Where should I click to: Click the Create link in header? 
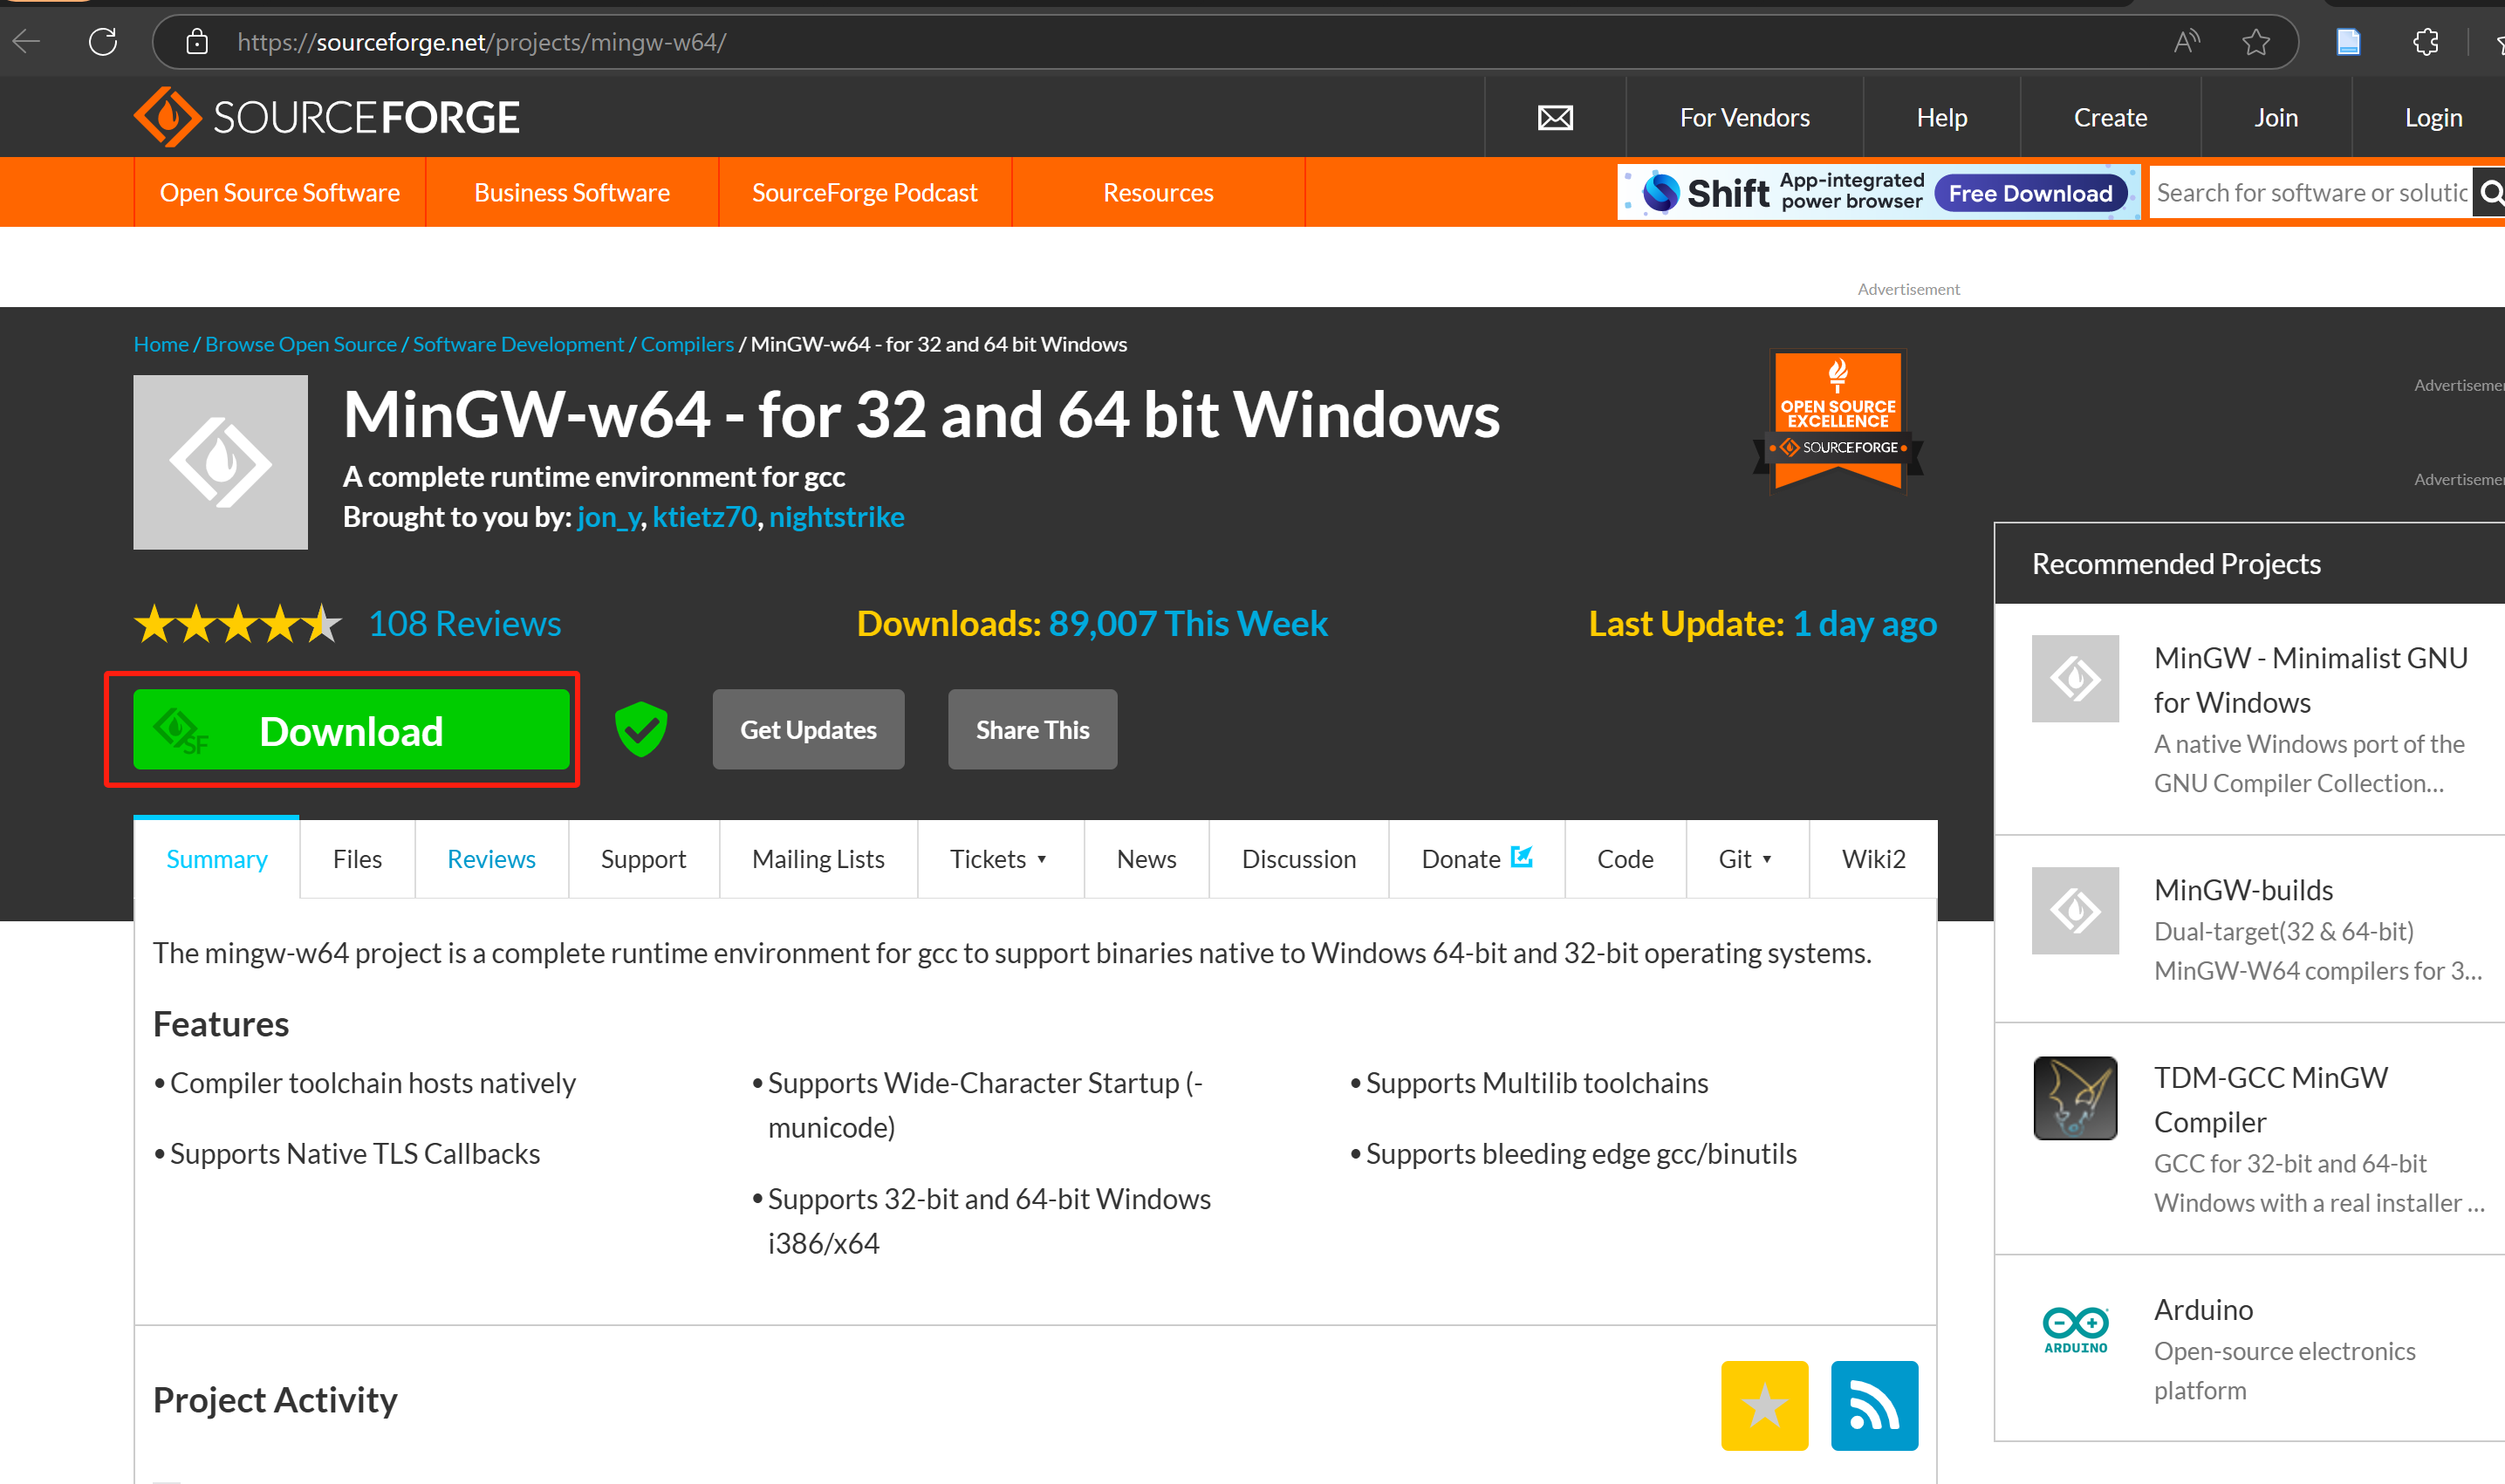pos(2110,118)
